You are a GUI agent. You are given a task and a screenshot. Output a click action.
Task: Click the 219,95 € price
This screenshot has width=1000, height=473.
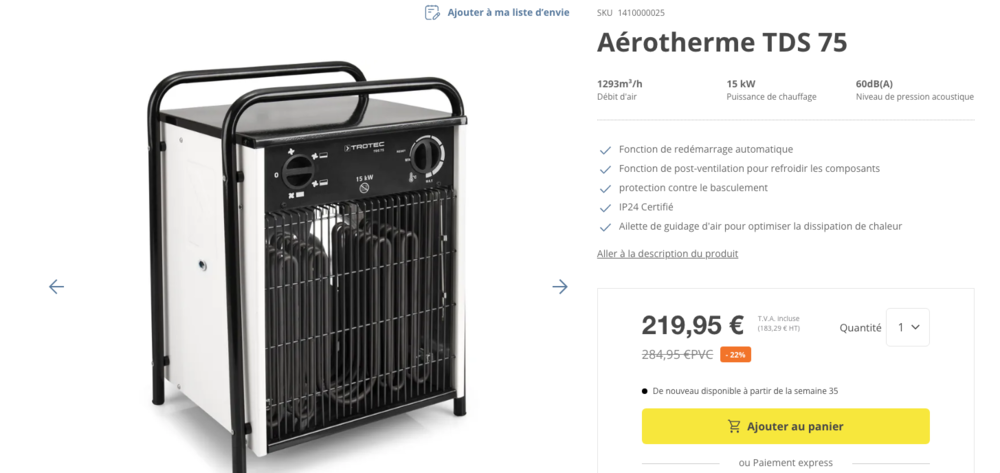coord(692,326)
